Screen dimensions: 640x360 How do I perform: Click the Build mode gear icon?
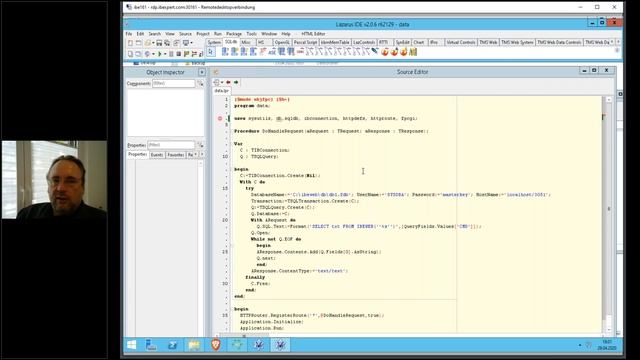pyautogui.click(x=147, y=54)
